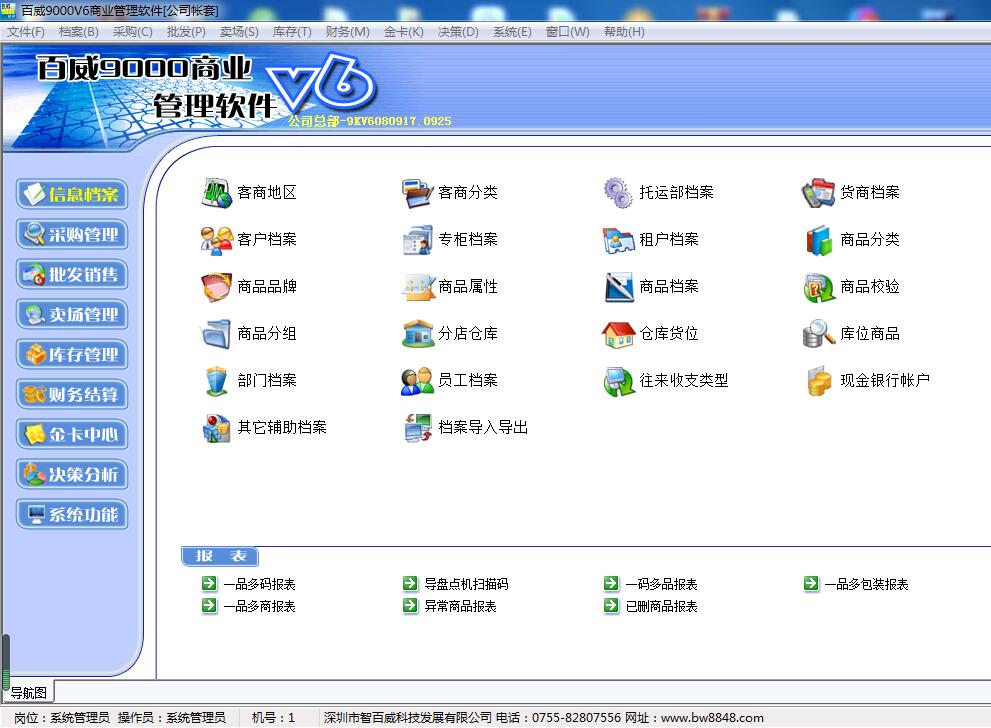Open the 库位商品 magnifier icon
The height and width of the screenshot is (728, 991).
tap(819, 334)
